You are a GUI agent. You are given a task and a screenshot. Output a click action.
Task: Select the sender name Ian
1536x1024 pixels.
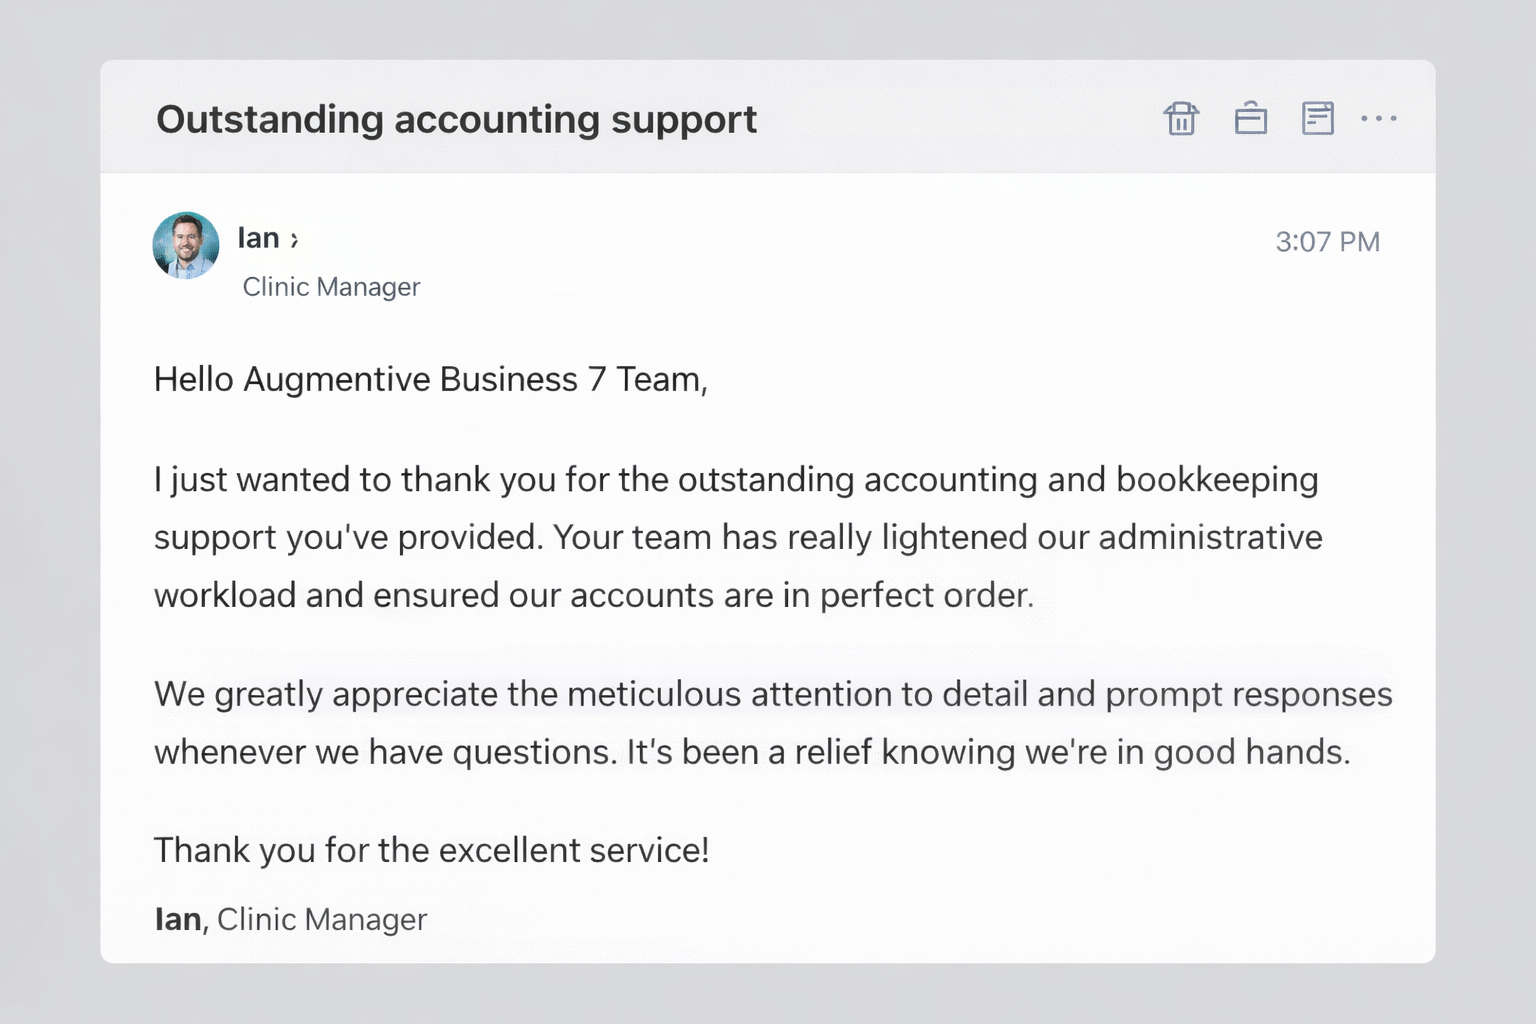click(258, 238)
